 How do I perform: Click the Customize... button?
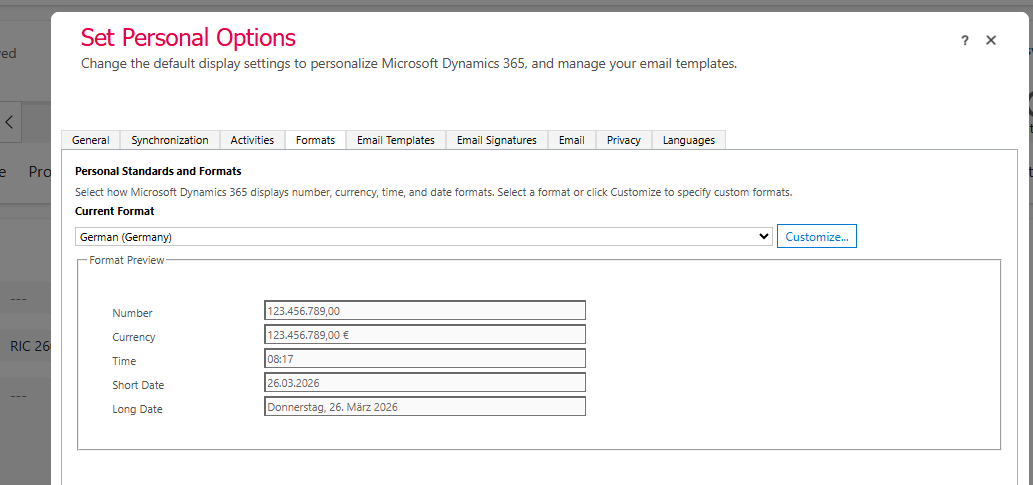click(x=817, y=237)
